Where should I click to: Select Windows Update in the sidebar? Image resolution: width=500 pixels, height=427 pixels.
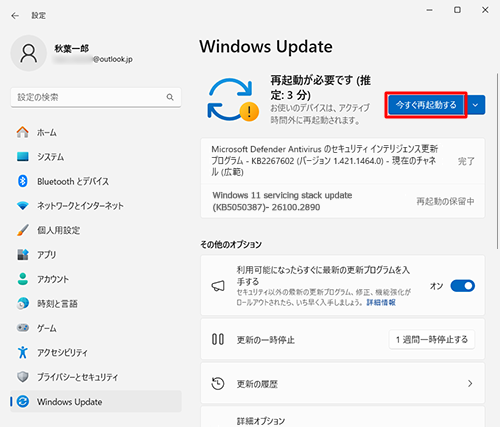tap(96, 401)
